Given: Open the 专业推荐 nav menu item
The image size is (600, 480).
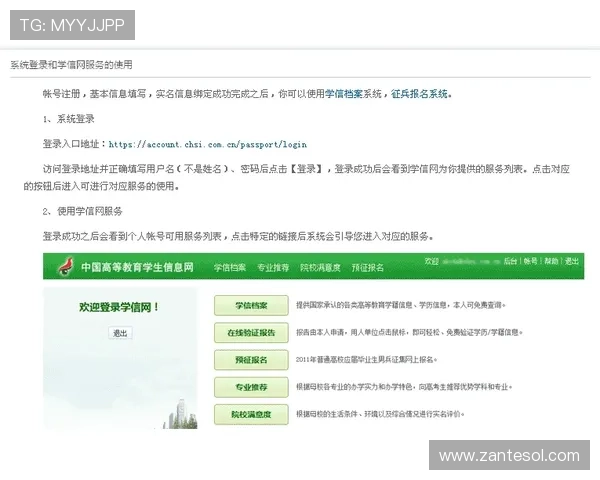Looking at the screenshot, I should point(273,268).
